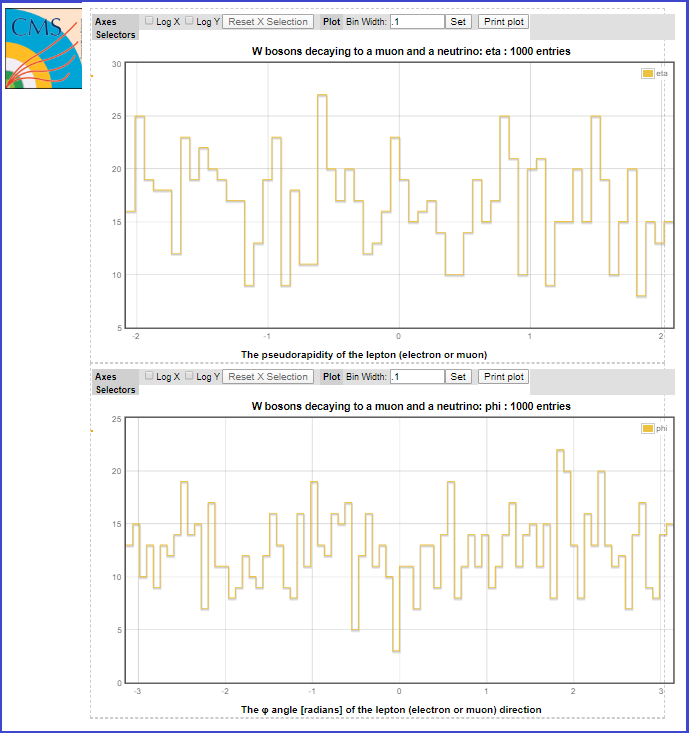The image size is (689, 733).
Task: Click the phi legend label text
Action: point(661,429)
